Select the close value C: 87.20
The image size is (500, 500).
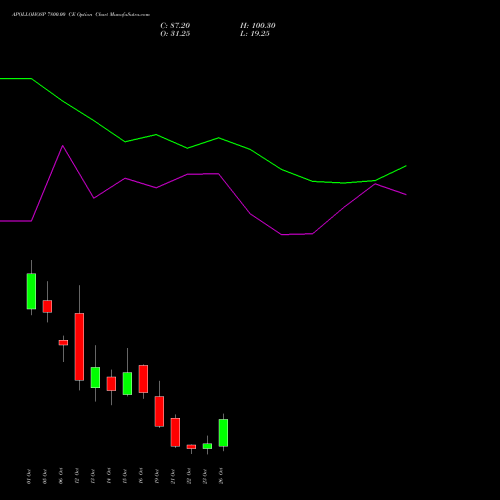pyautogui.click(x=175, y=26)
